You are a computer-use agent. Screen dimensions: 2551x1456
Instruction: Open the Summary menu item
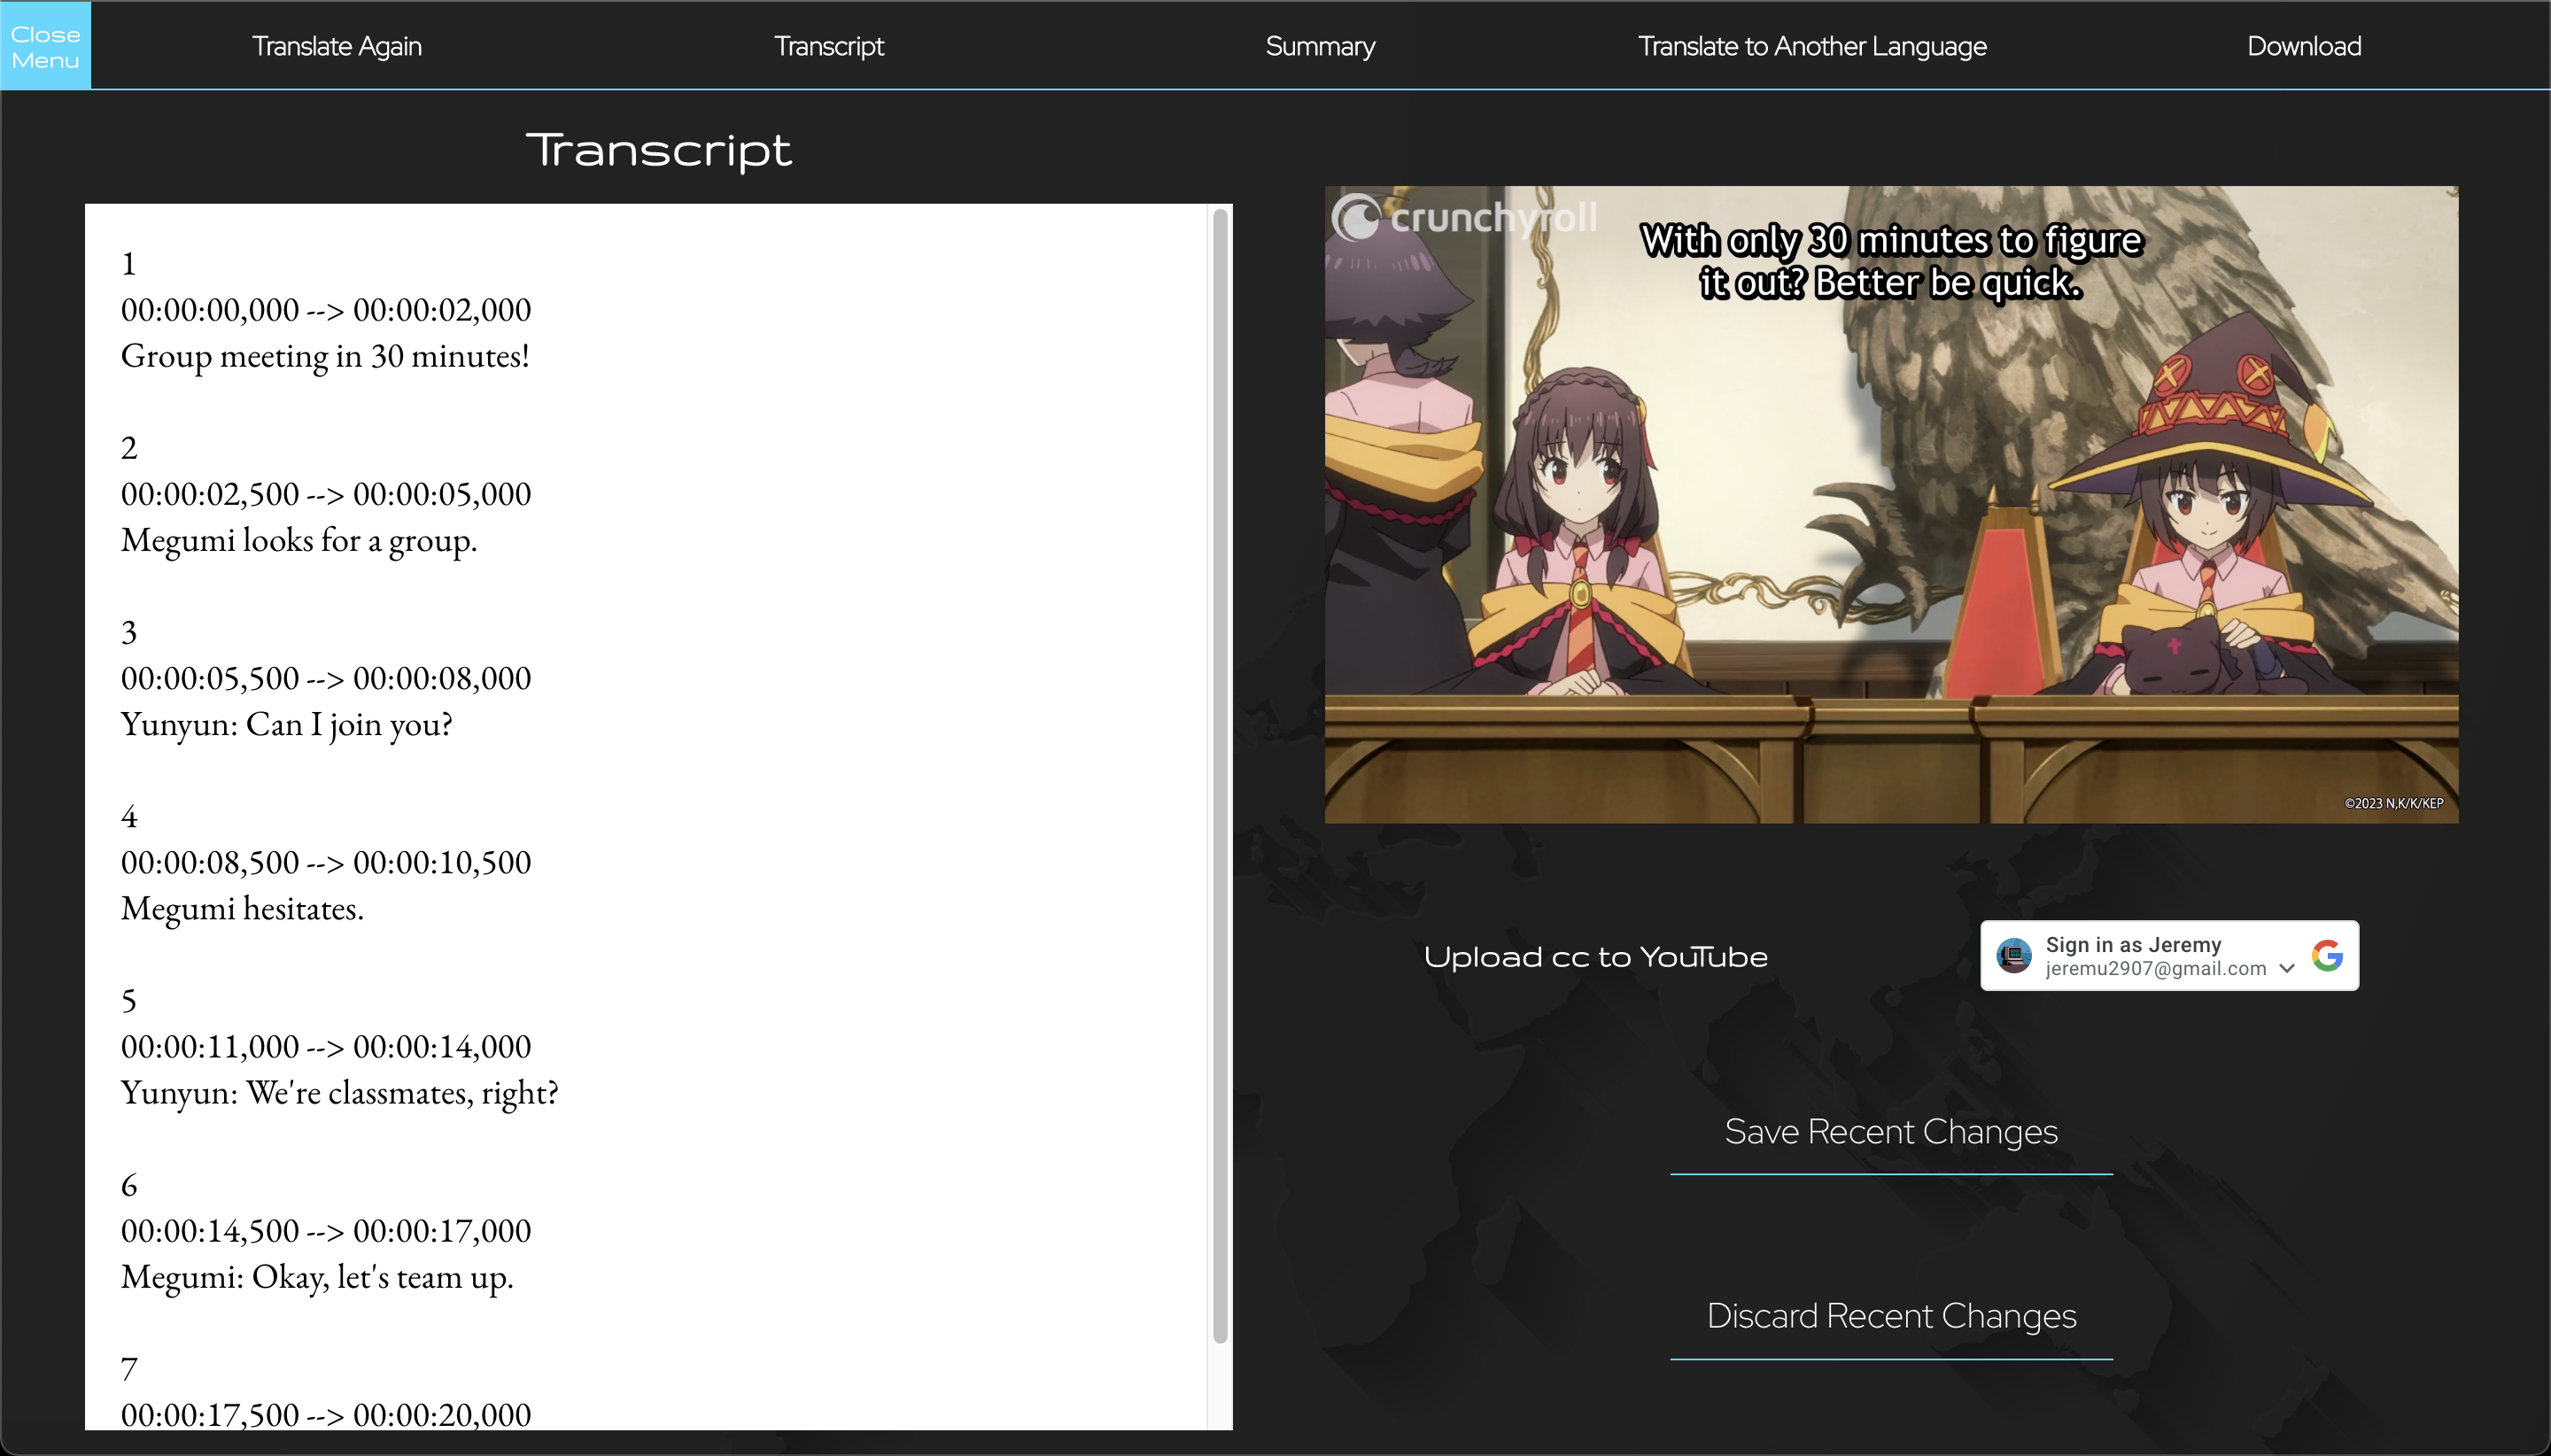click(x=1319, y=46)
